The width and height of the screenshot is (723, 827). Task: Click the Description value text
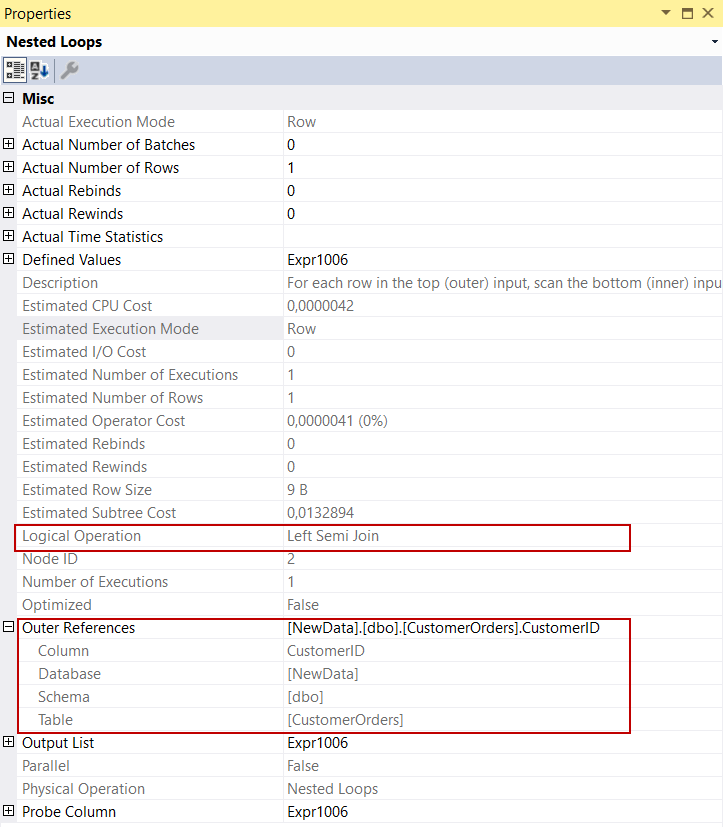pos(504,283)
